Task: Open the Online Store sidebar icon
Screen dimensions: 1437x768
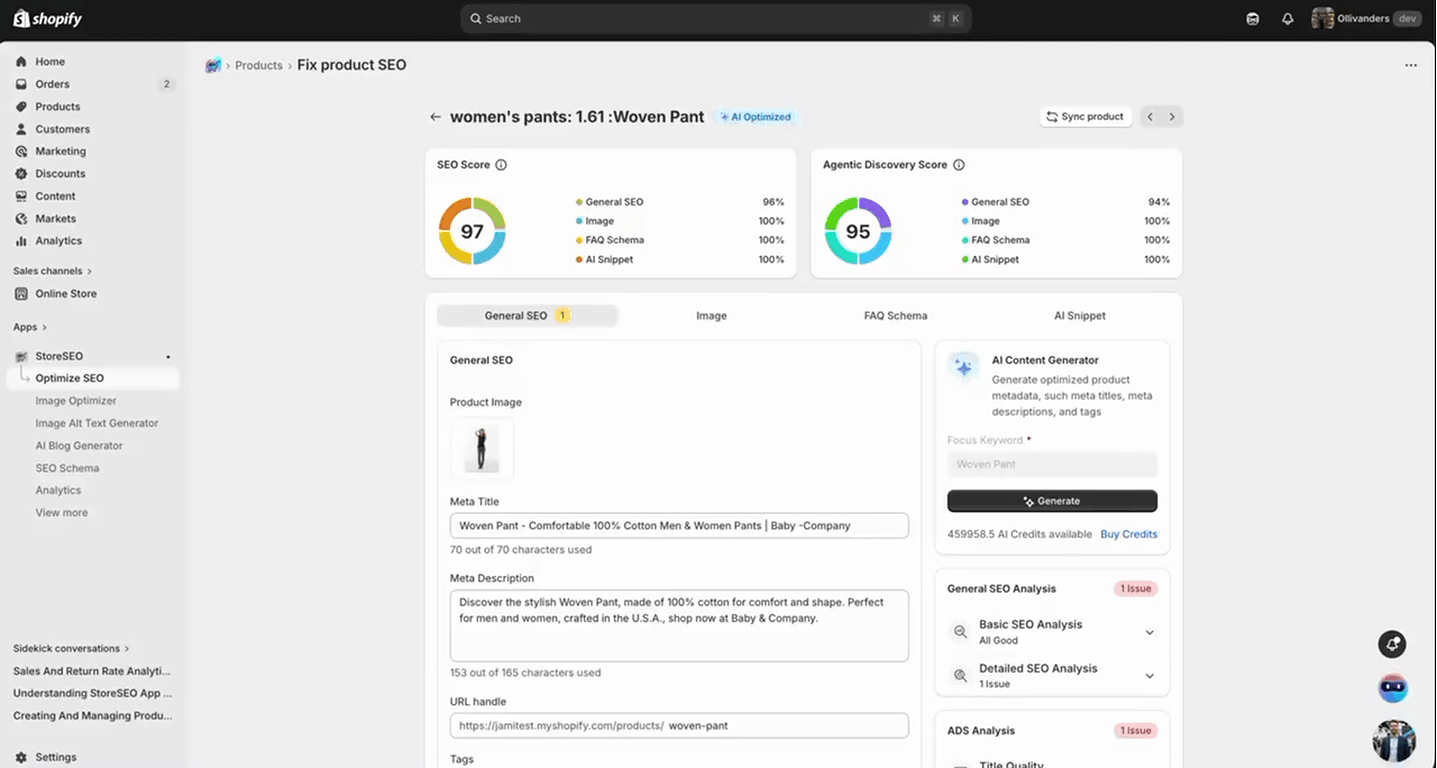Action: tap(21, 293)
